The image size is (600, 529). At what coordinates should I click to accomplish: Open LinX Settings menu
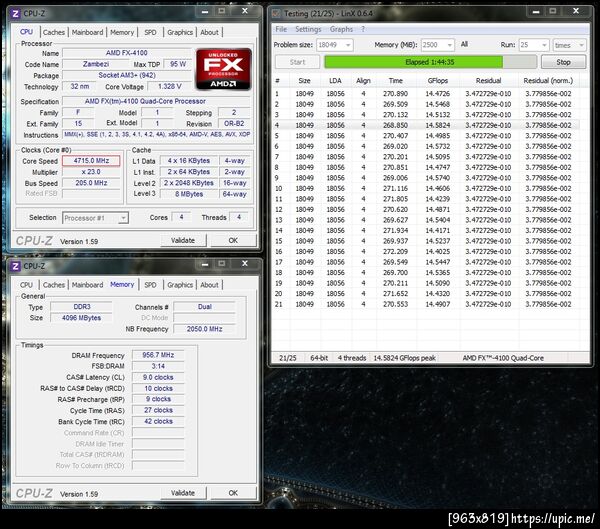[308, 29]
